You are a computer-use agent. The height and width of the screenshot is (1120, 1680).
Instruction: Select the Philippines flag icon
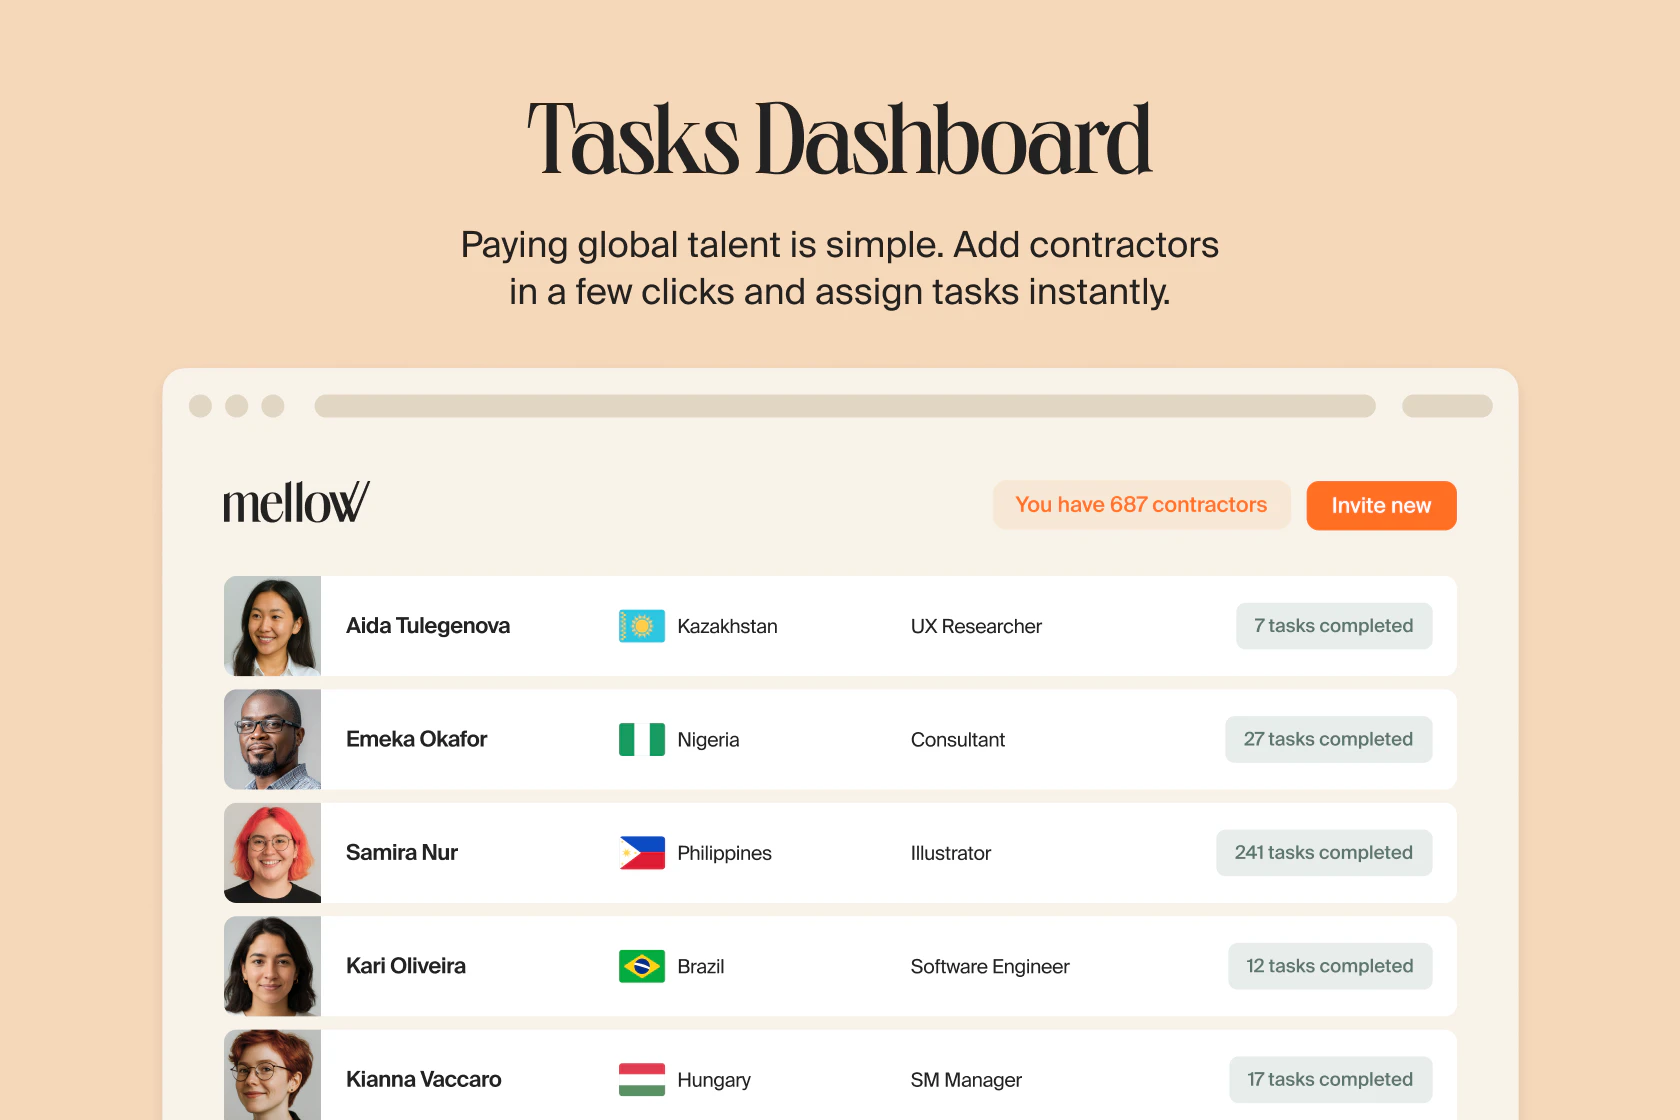point(642,853)
